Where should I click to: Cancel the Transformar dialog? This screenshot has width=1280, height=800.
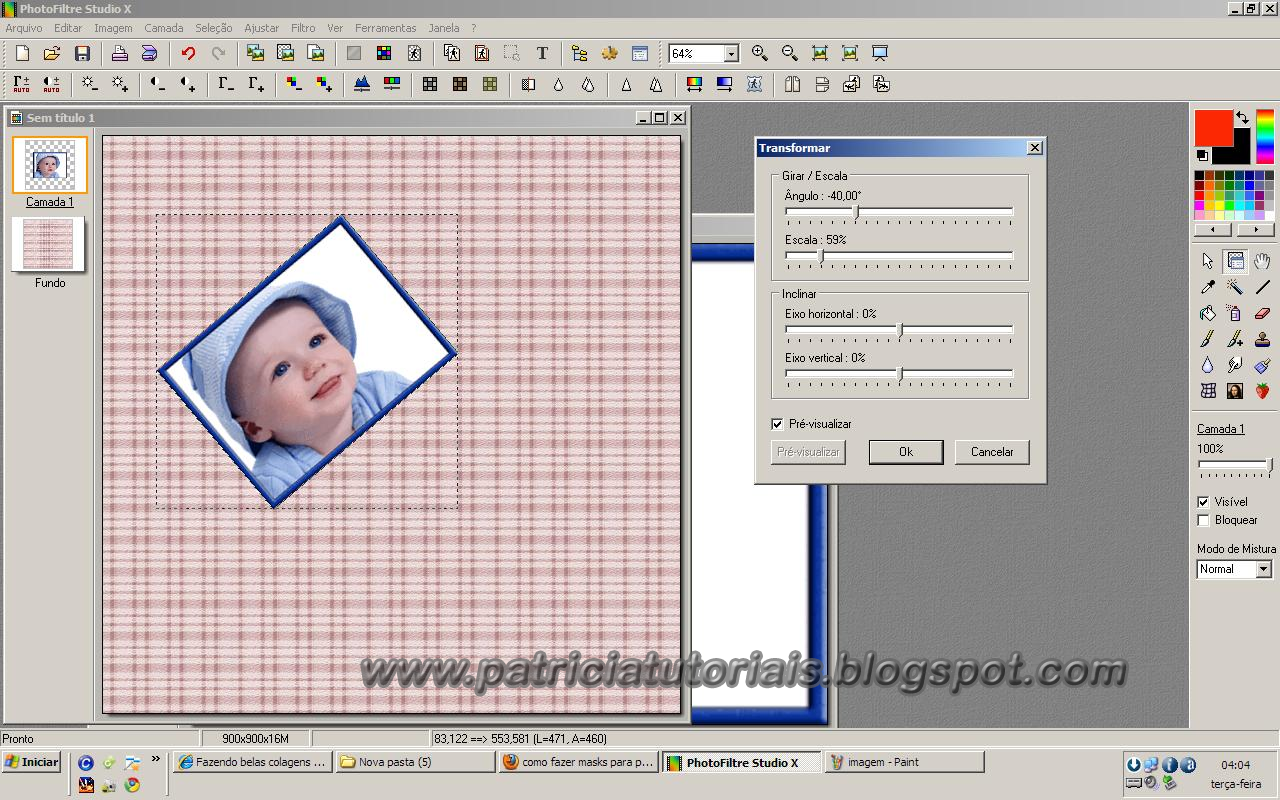[x=991, y=452]
